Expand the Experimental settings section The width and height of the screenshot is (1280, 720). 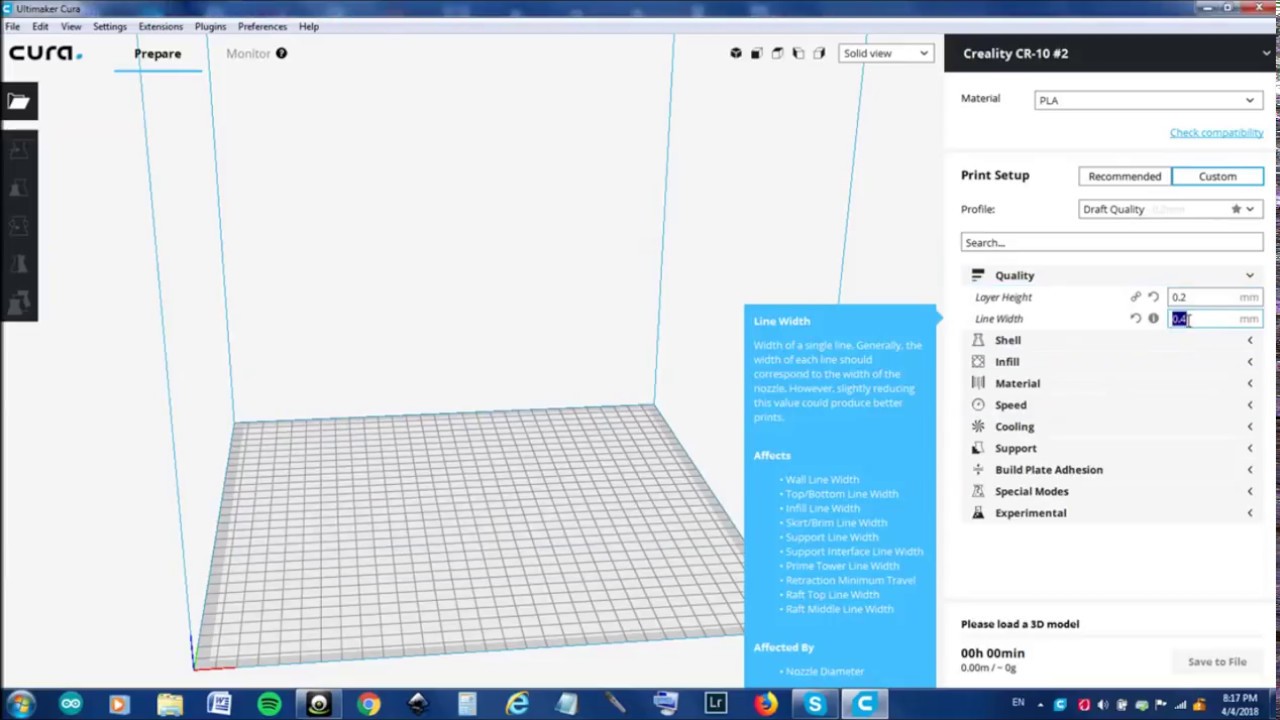(x=1249, y=513)
